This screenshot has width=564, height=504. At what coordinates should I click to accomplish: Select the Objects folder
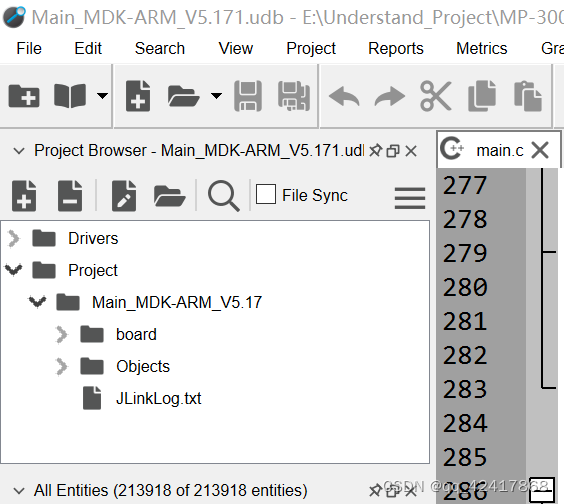[143, 367]
